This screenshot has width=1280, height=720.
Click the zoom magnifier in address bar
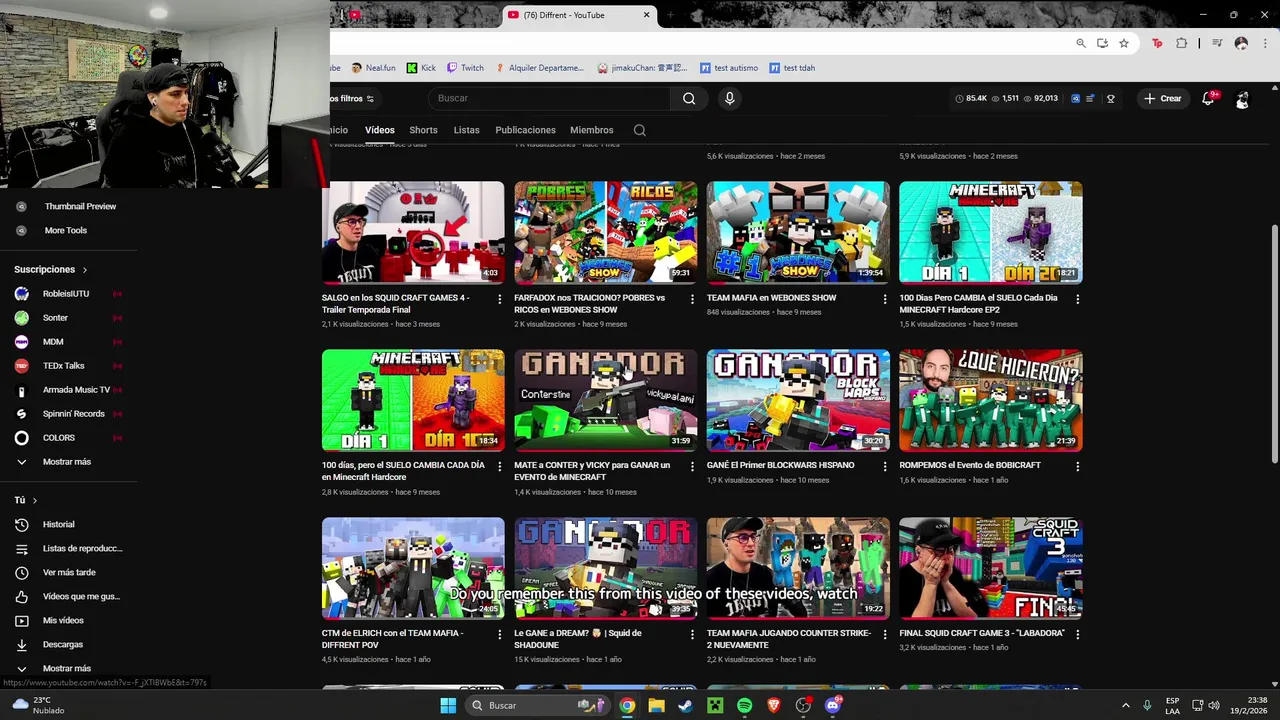(1081, 43)
